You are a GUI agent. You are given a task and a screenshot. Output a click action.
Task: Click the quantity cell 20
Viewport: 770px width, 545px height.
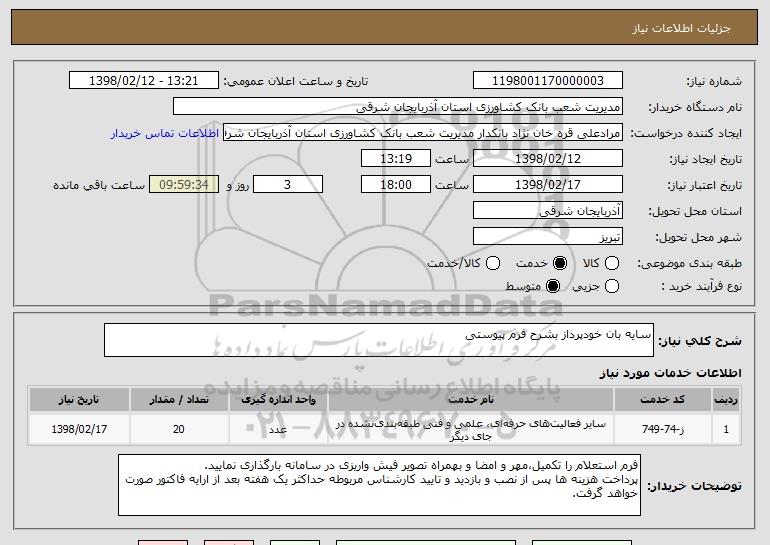coord(179,429)
